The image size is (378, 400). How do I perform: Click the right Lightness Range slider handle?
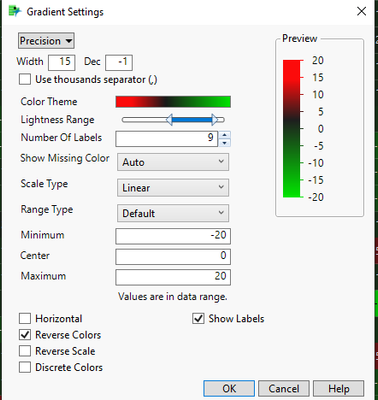coord(214,120)
